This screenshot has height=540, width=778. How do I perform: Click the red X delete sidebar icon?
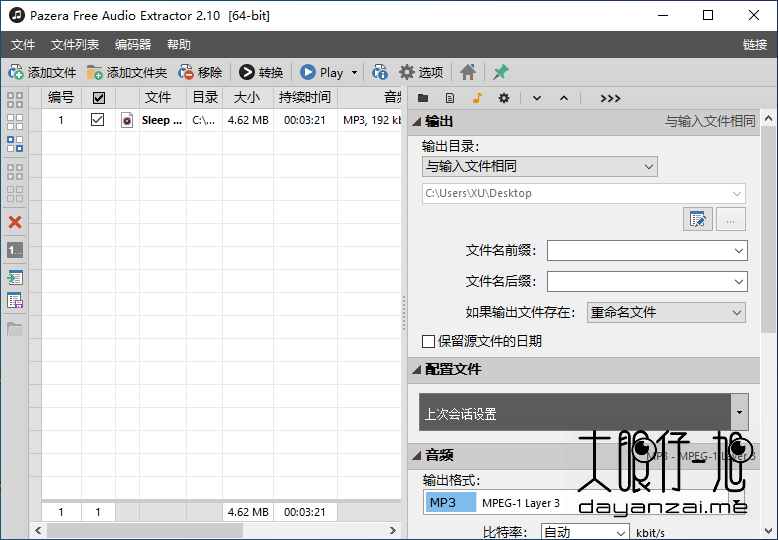point(15,222)
